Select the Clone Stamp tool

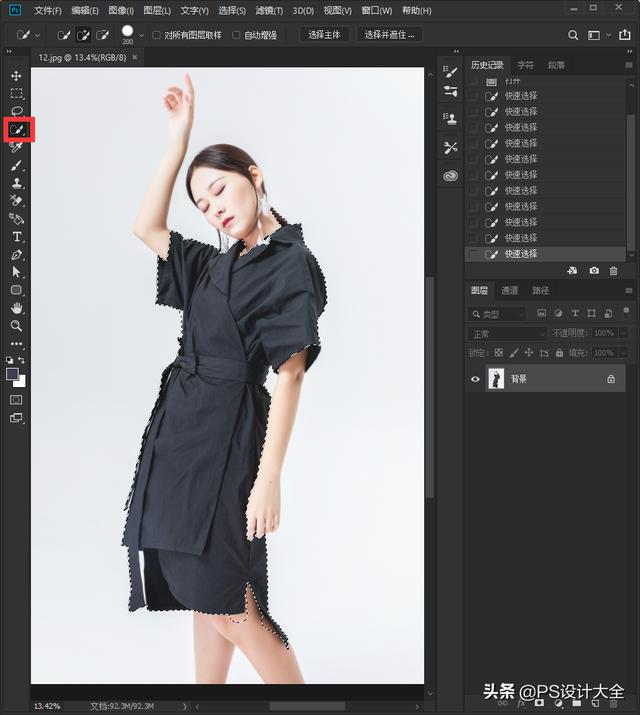[x=16, y=183]
